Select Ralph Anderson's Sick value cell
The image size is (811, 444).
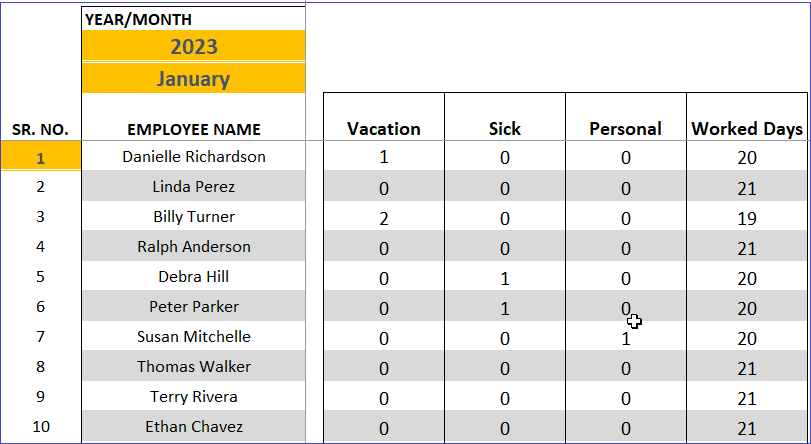pyautogui.click(x=505, y=247)
